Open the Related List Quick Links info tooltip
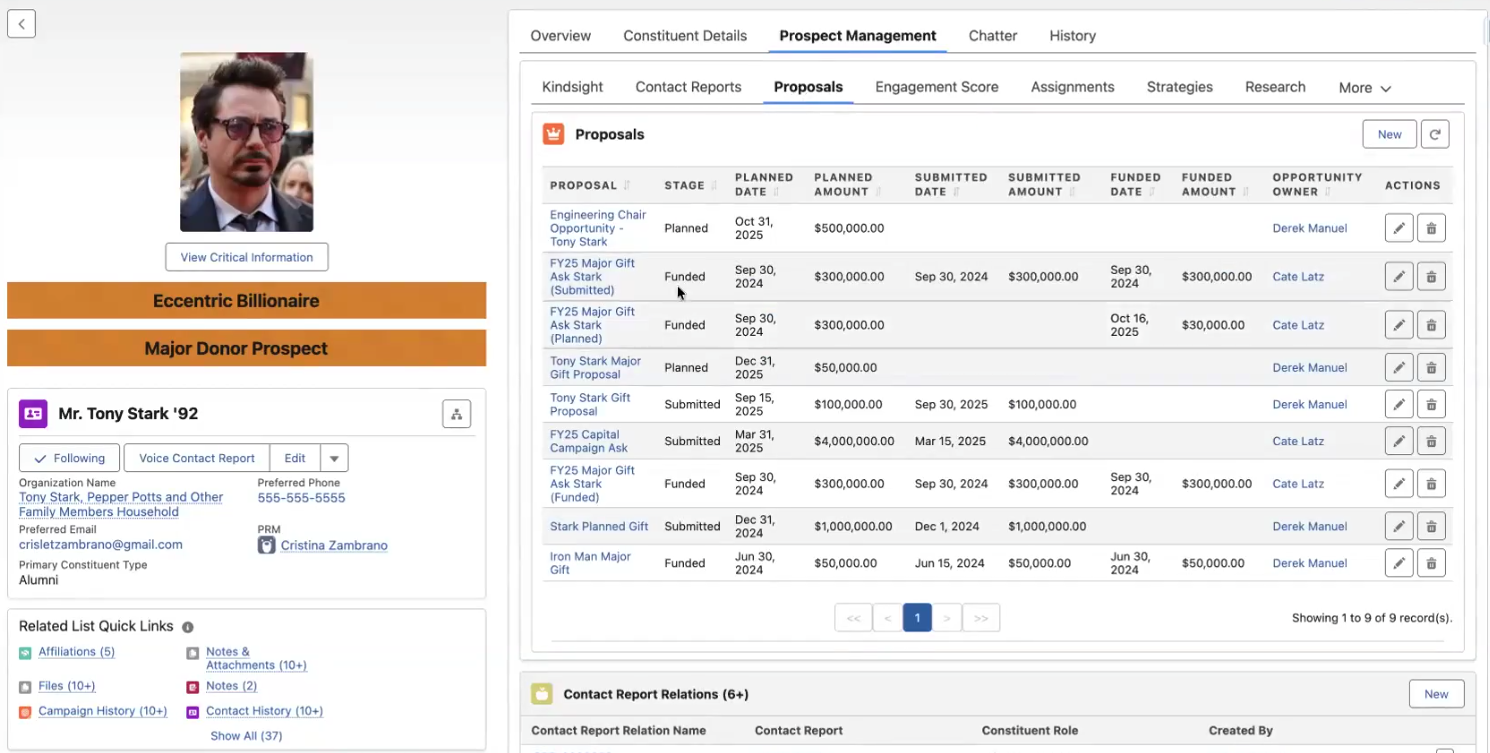Viewport: 1490px width, 753px height. pos(187,627)
